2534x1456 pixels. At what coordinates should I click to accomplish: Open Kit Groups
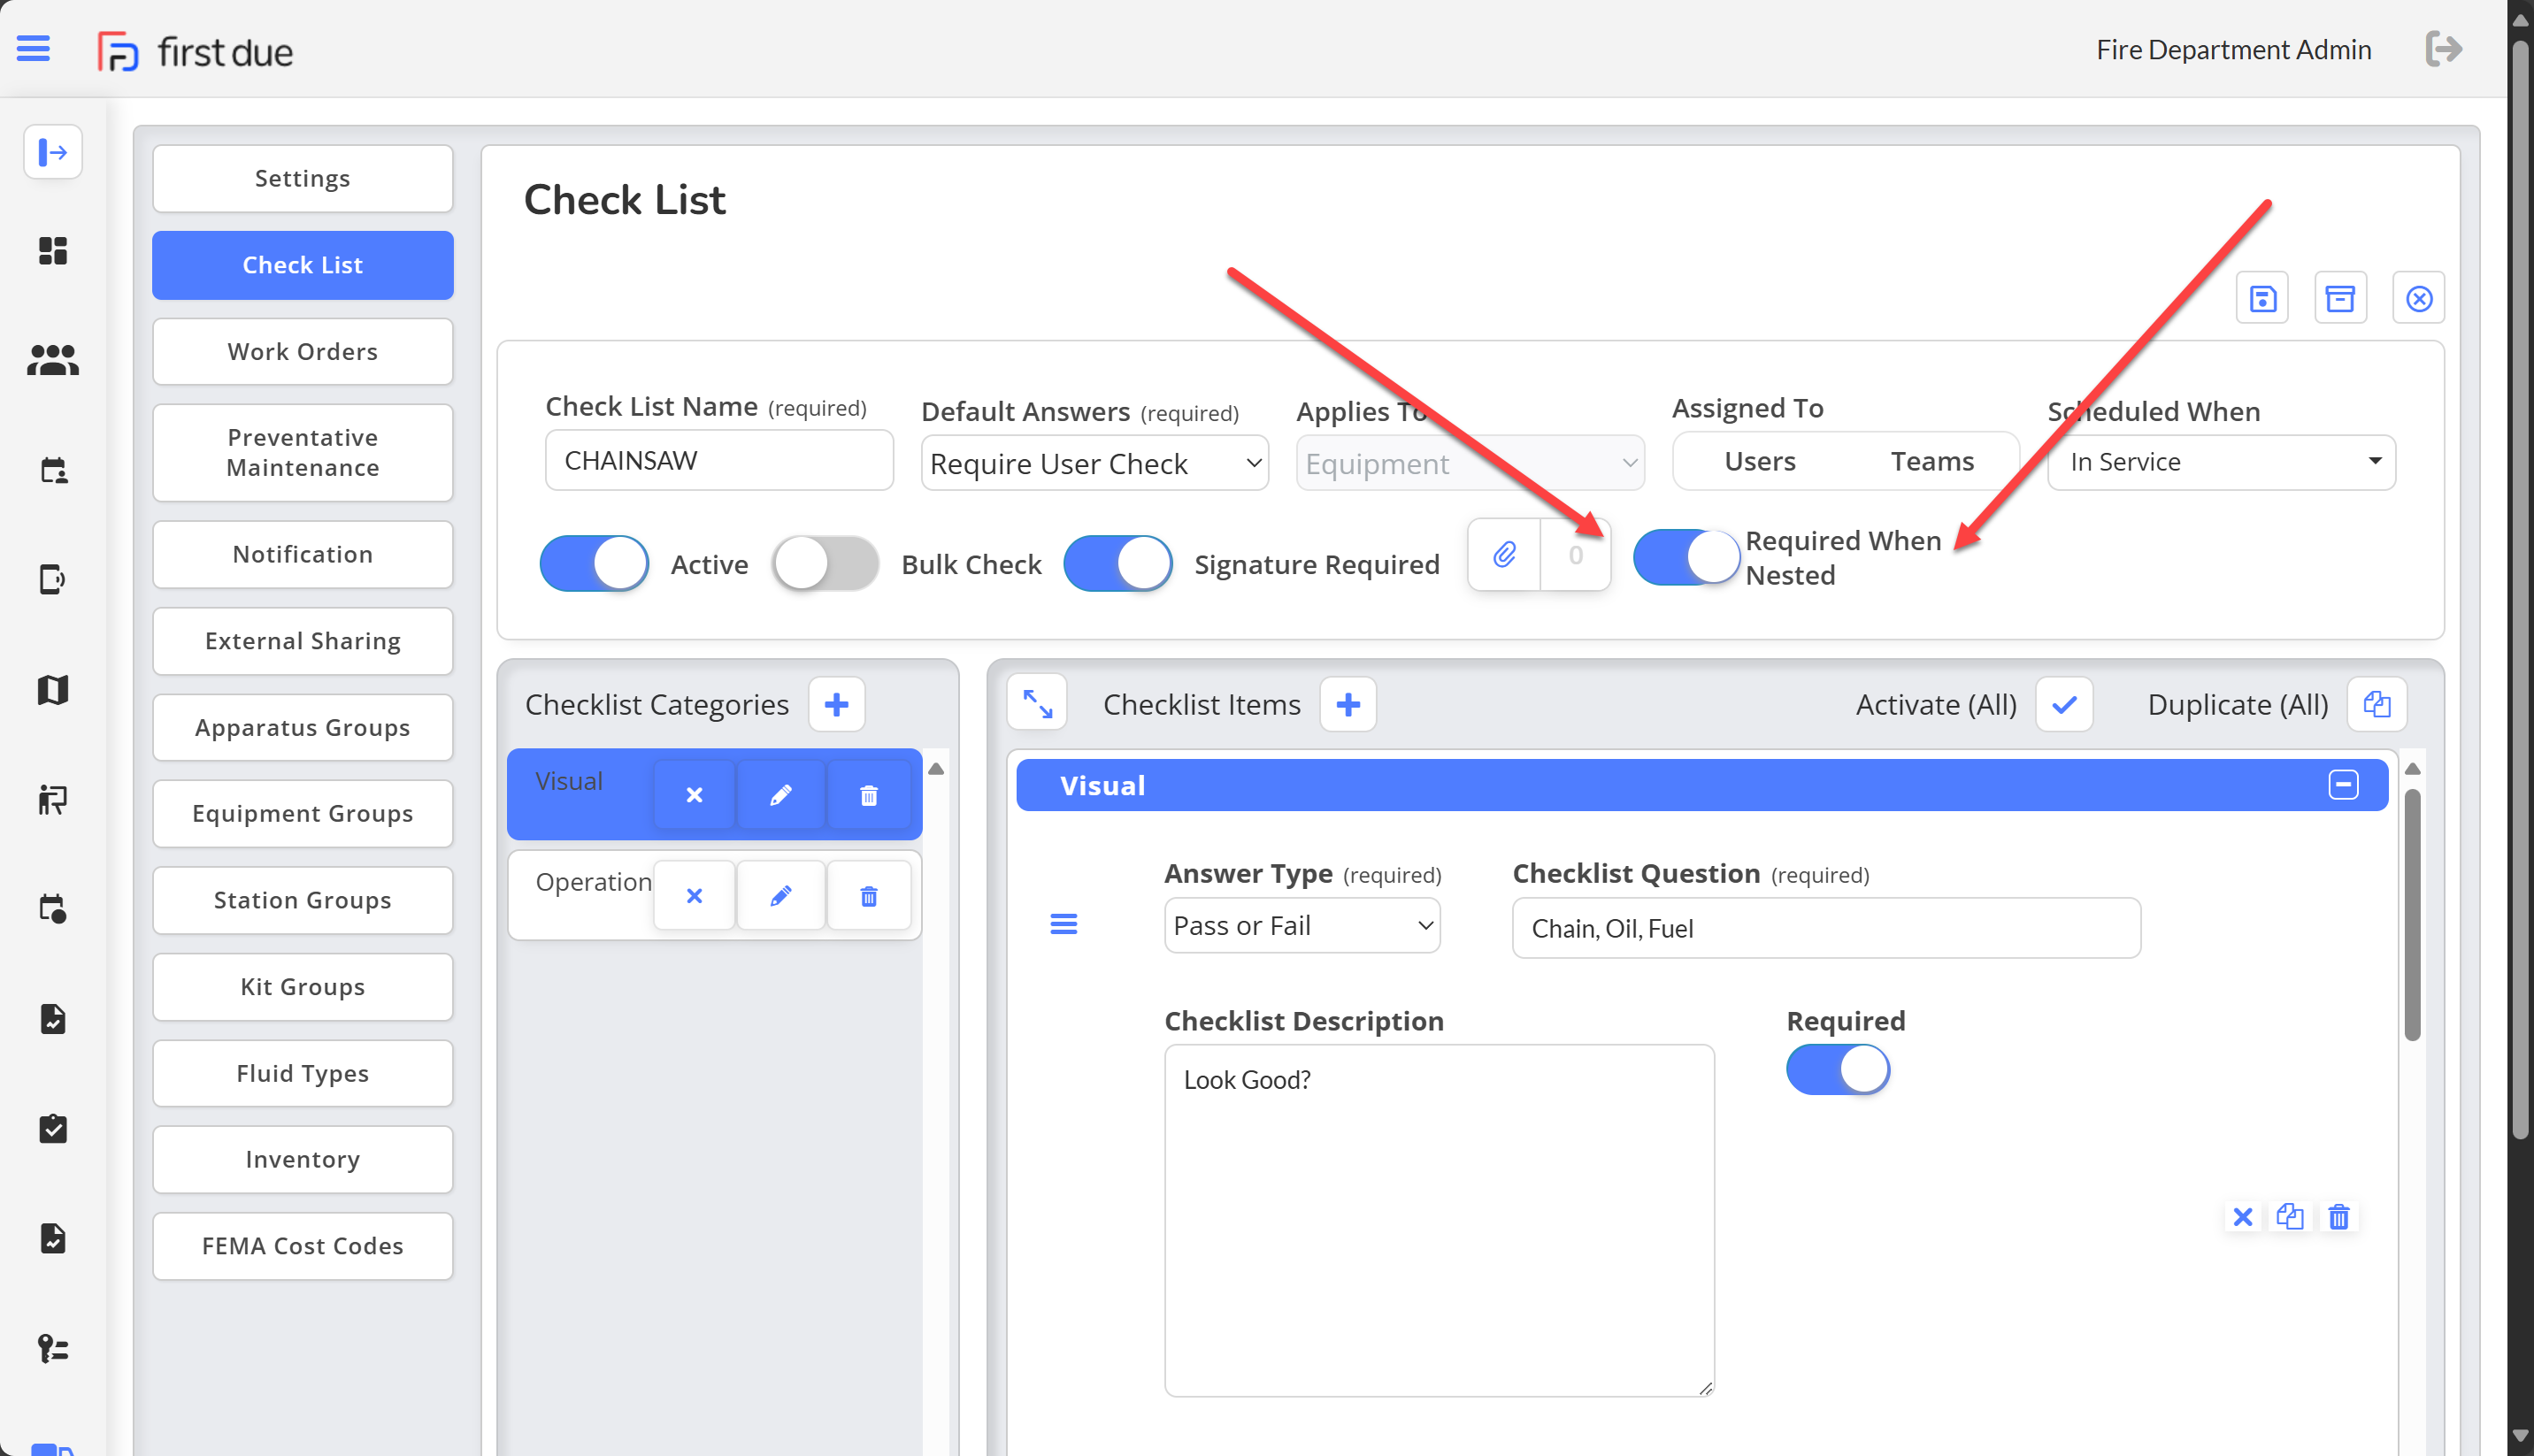[x=302, y=987]
